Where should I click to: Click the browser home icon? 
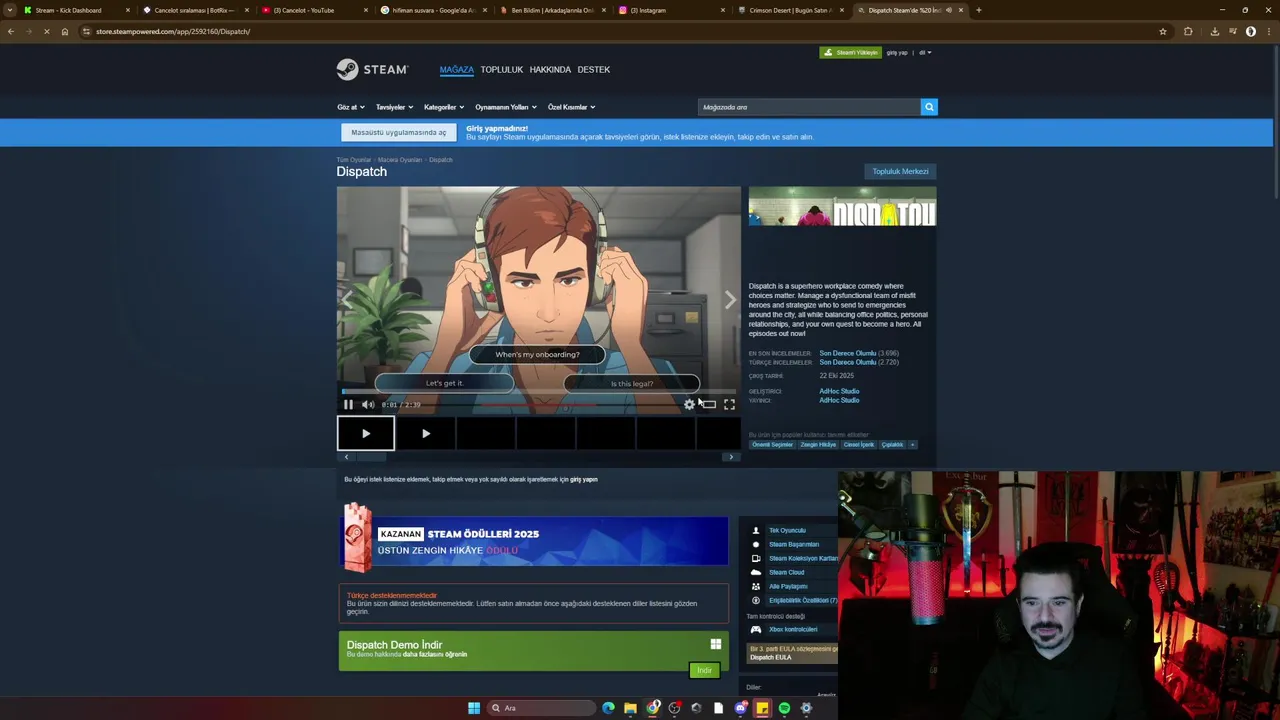tap(65, 31)
